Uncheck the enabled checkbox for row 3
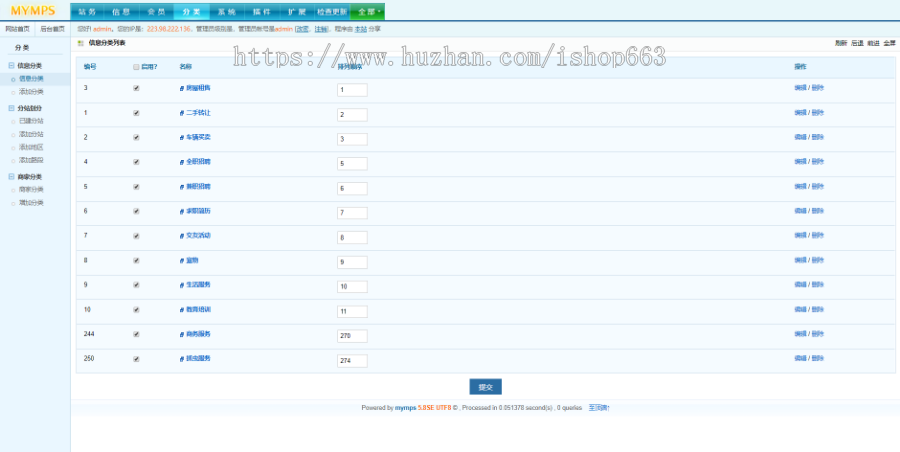 (x=136, y=88)
